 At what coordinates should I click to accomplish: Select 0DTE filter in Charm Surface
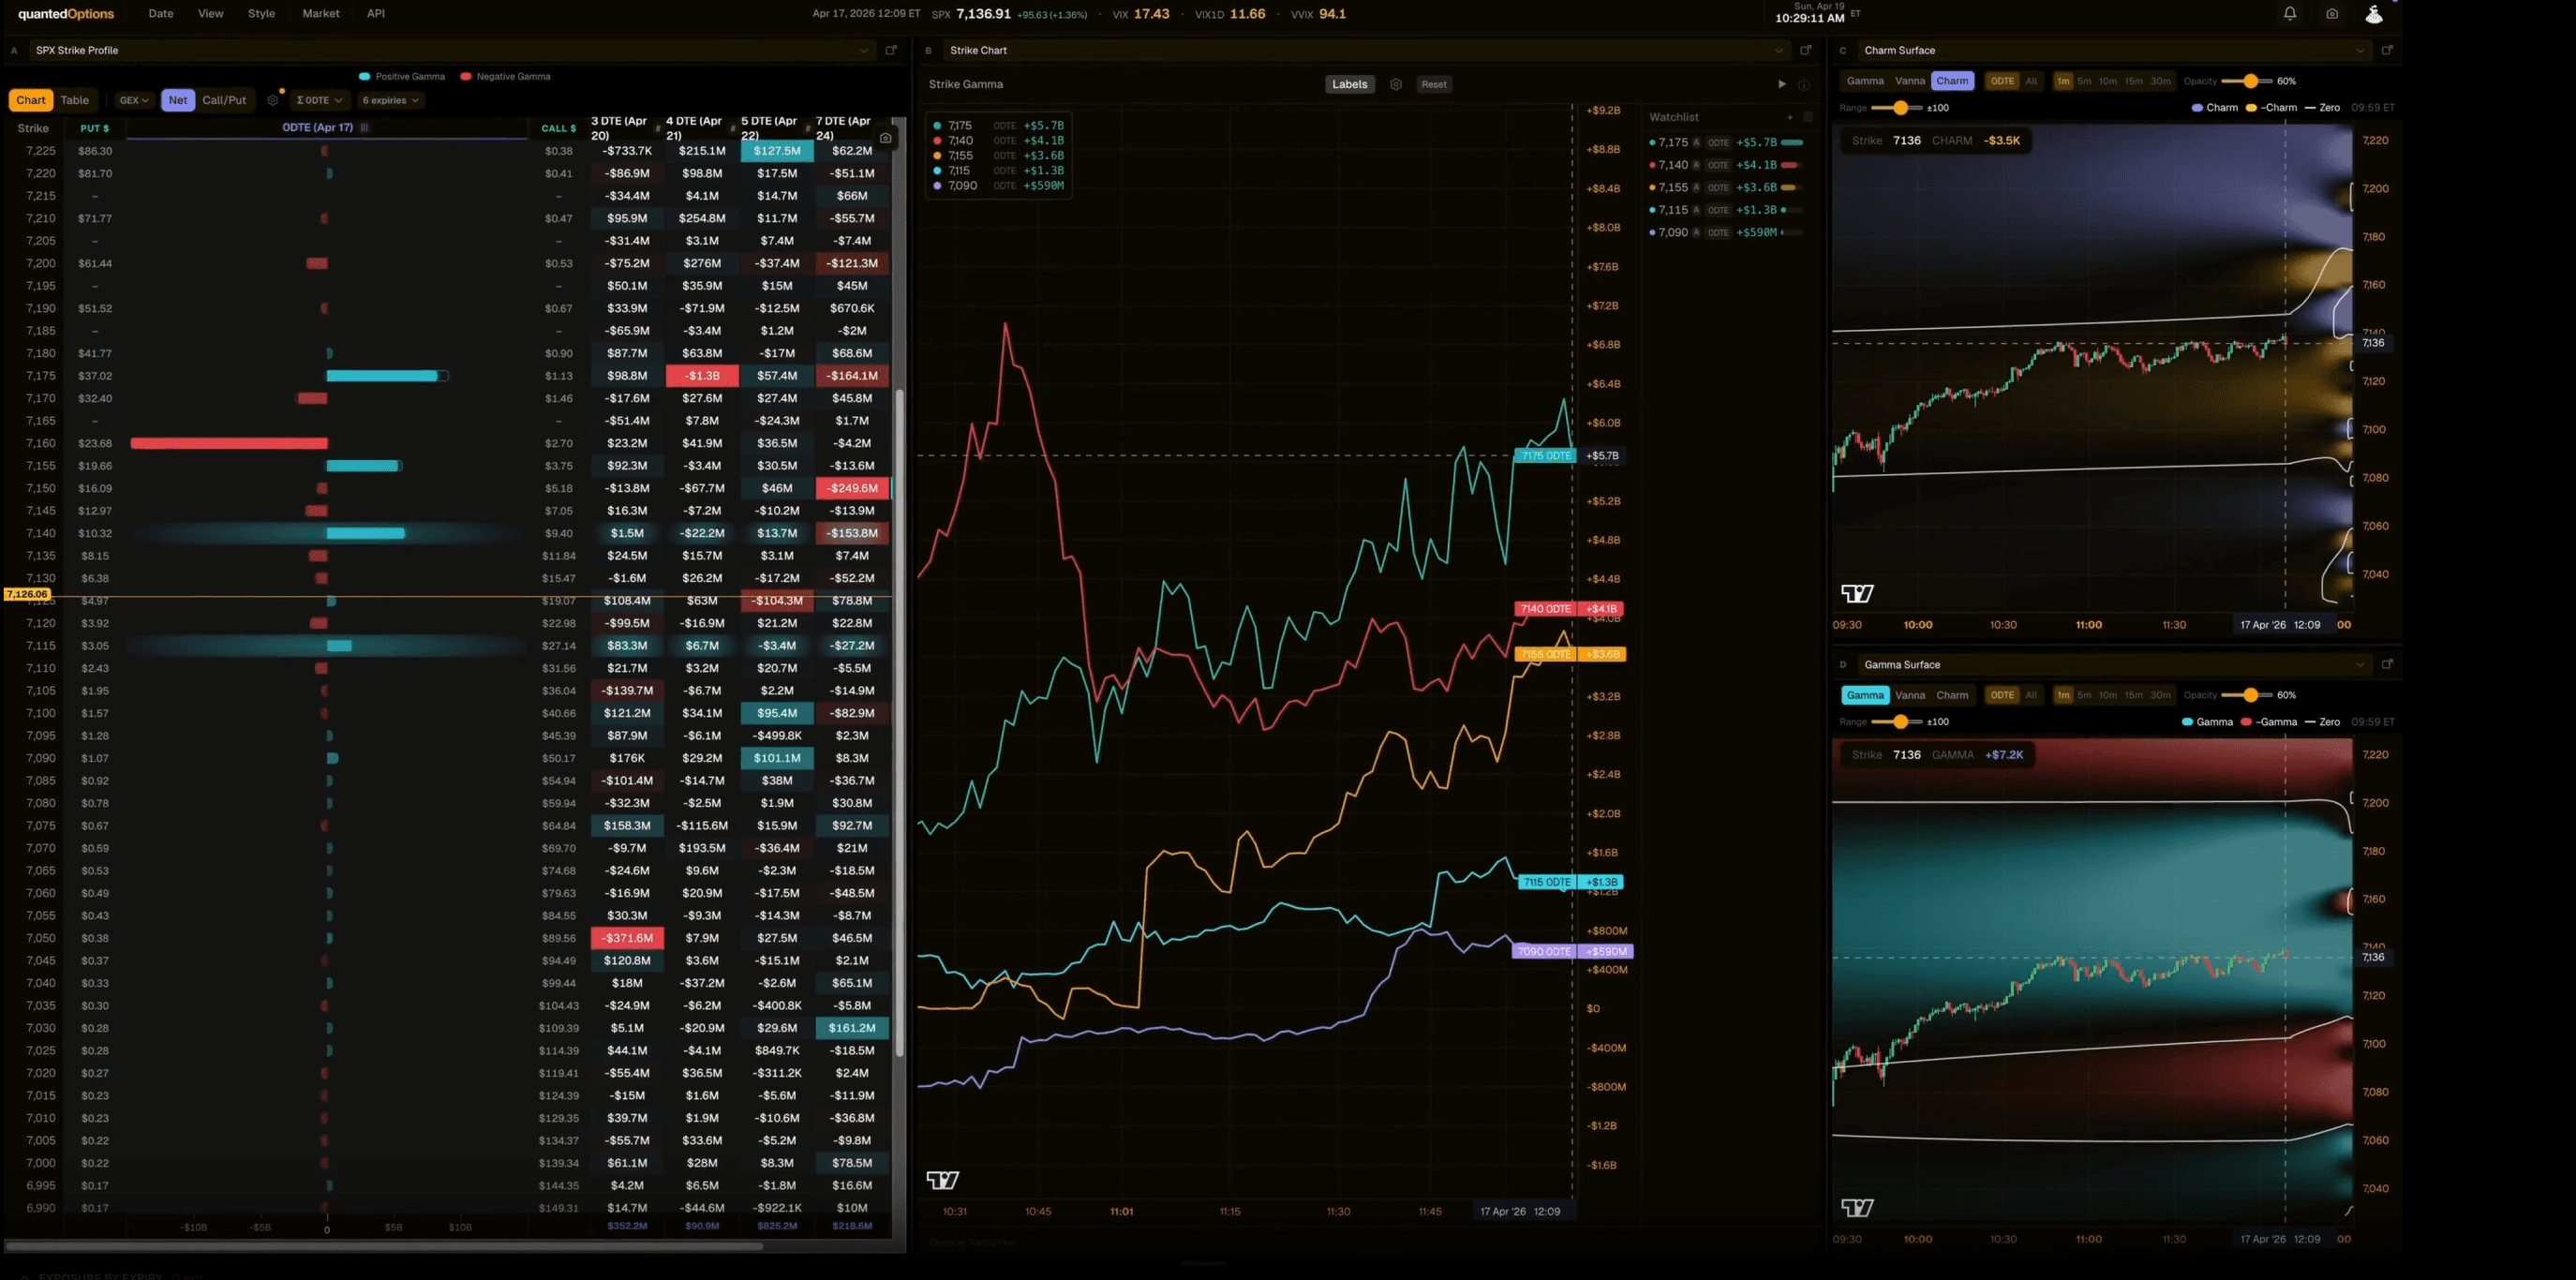point(2002,81)
